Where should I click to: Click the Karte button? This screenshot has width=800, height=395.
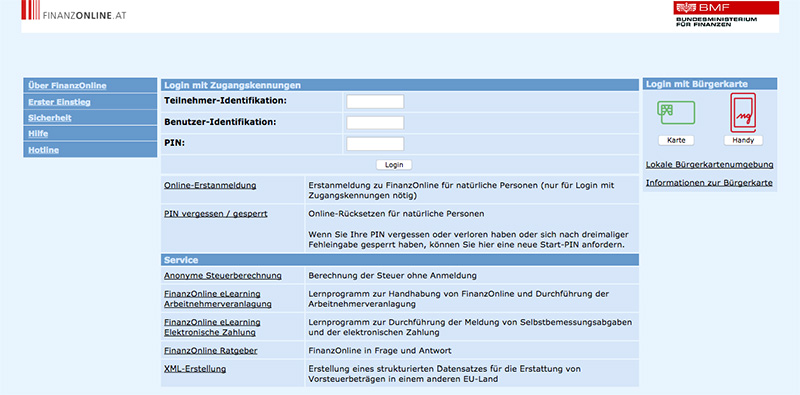click(x=676, y=140)
